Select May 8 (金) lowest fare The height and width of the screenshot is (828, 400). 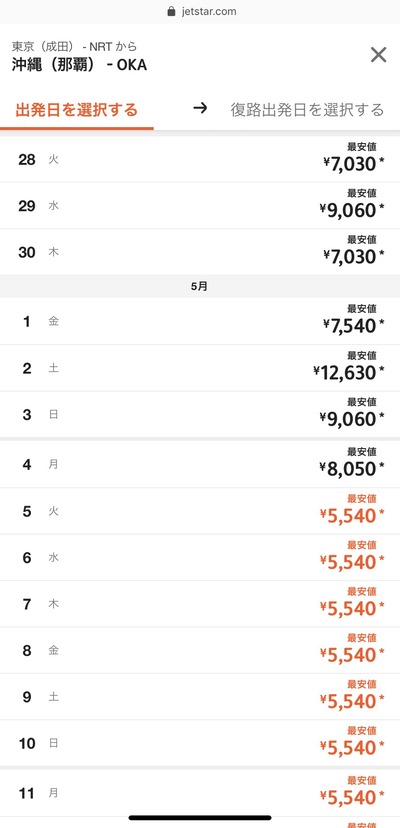(200, 651)
